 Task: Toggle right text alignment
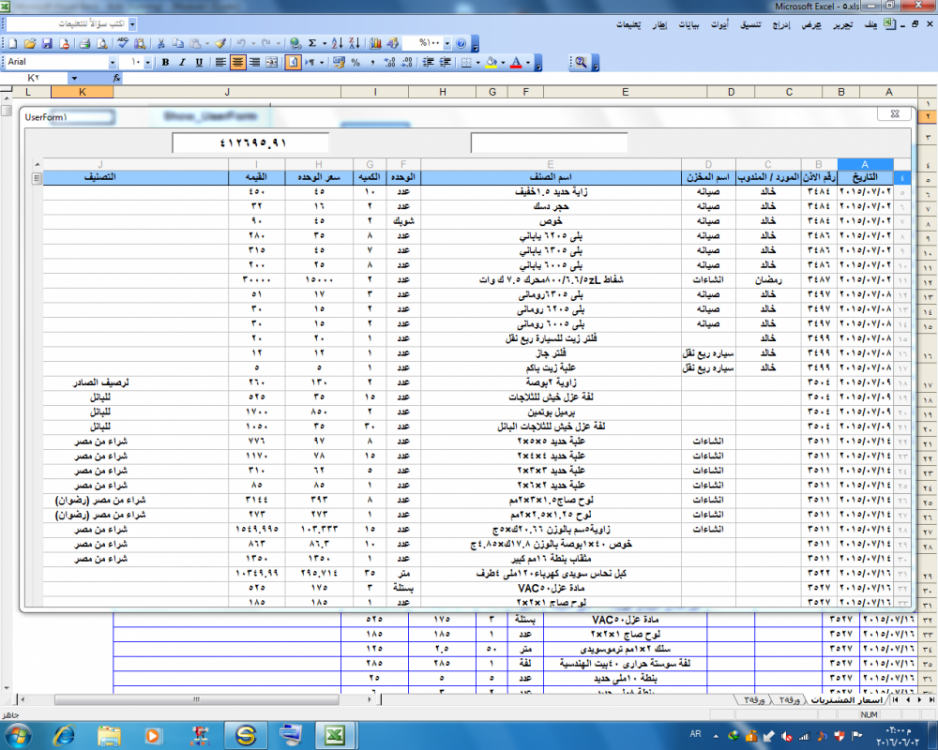(x=255, y=62)
